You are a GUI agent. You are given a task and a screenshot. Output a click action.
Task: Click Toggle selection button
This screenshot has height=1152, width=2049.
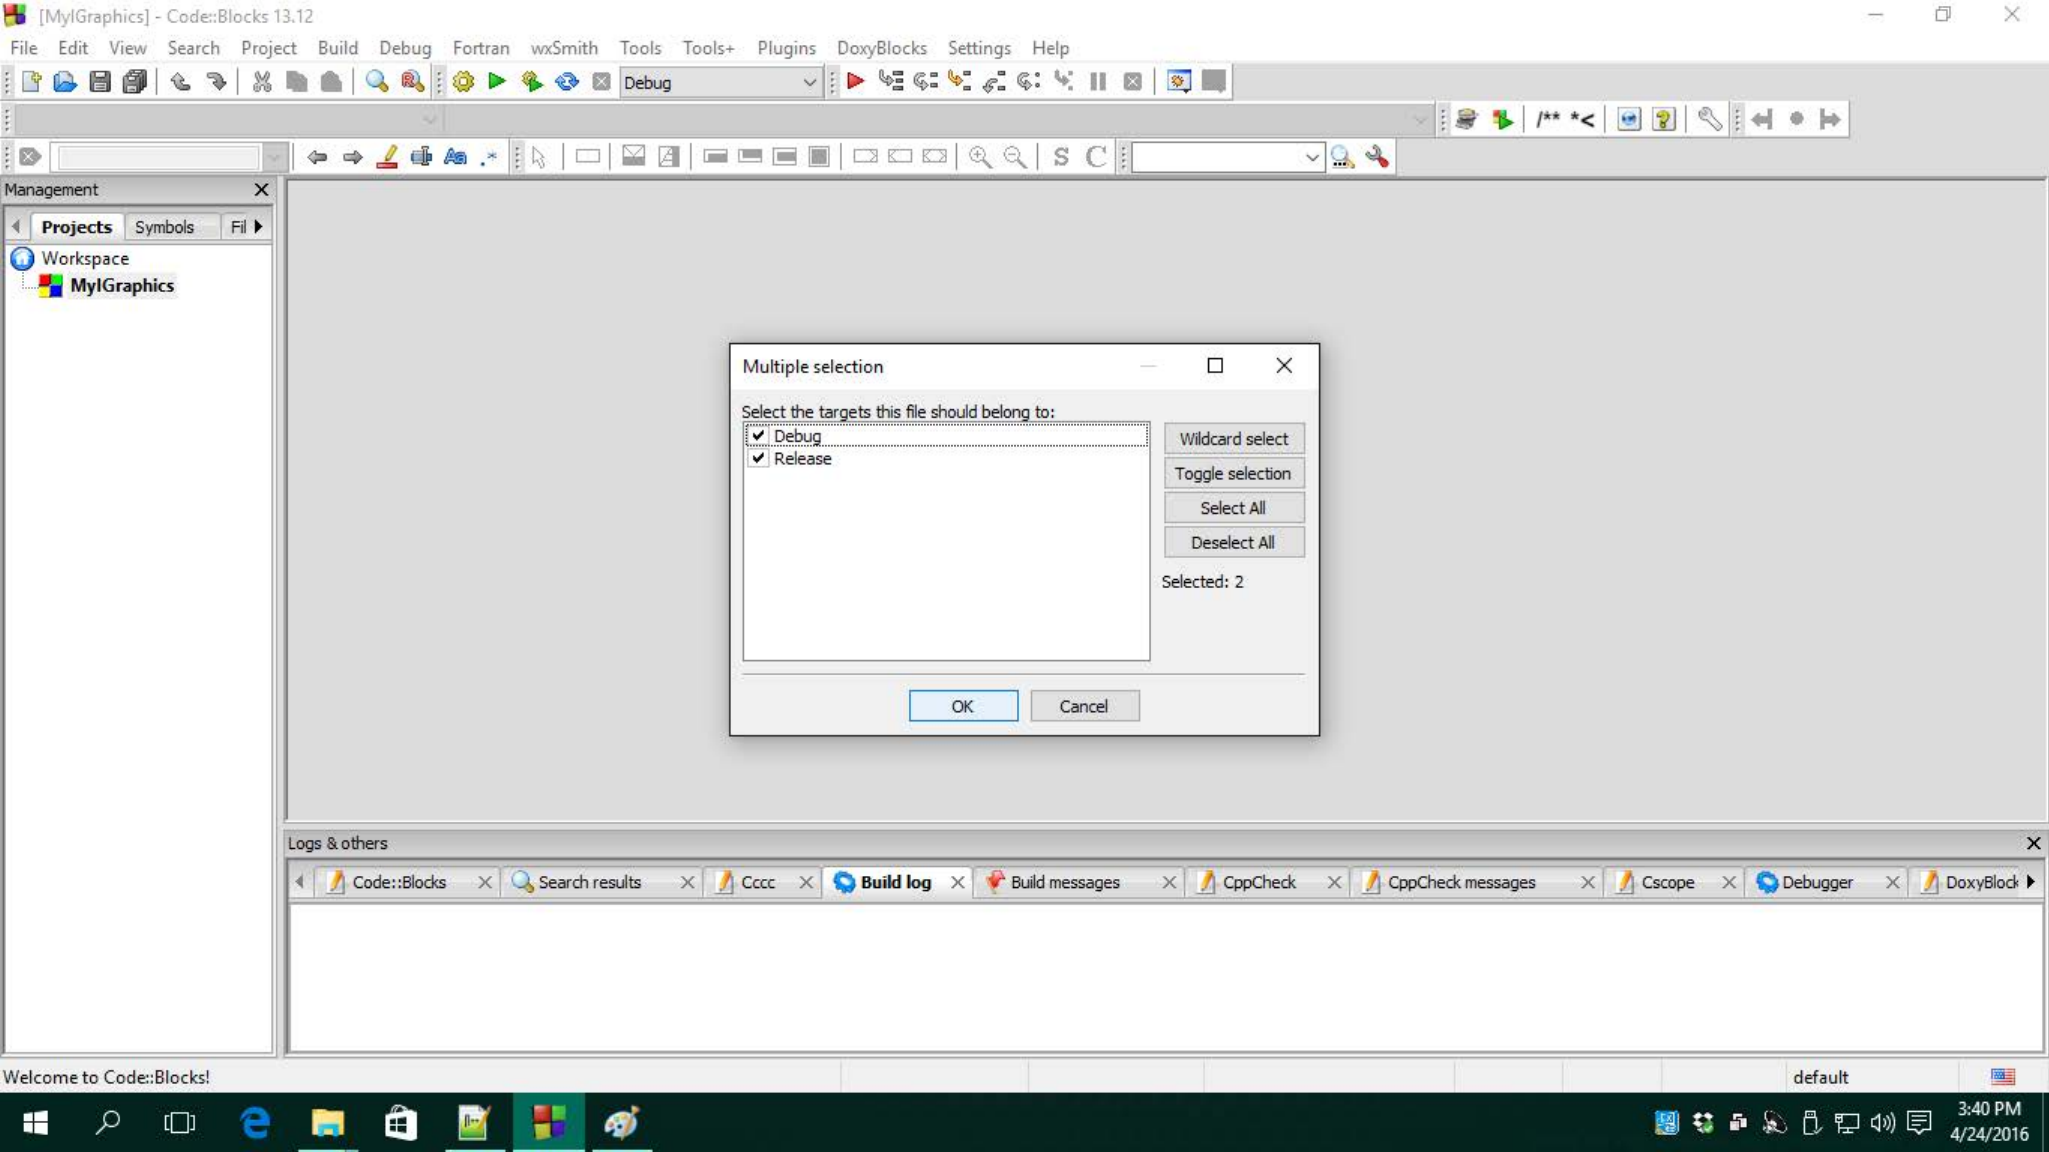pyautogui.click(x=1233, y=473)
